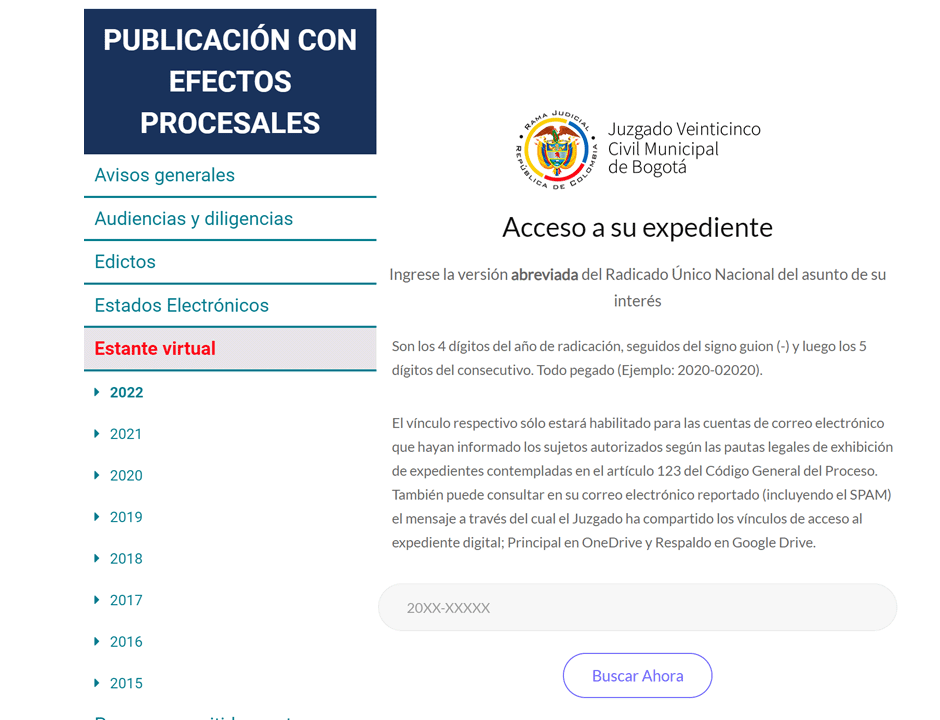Expand the 2022 year entry
The width and height of the screenshot is (940, 720).
click(126, 393)
